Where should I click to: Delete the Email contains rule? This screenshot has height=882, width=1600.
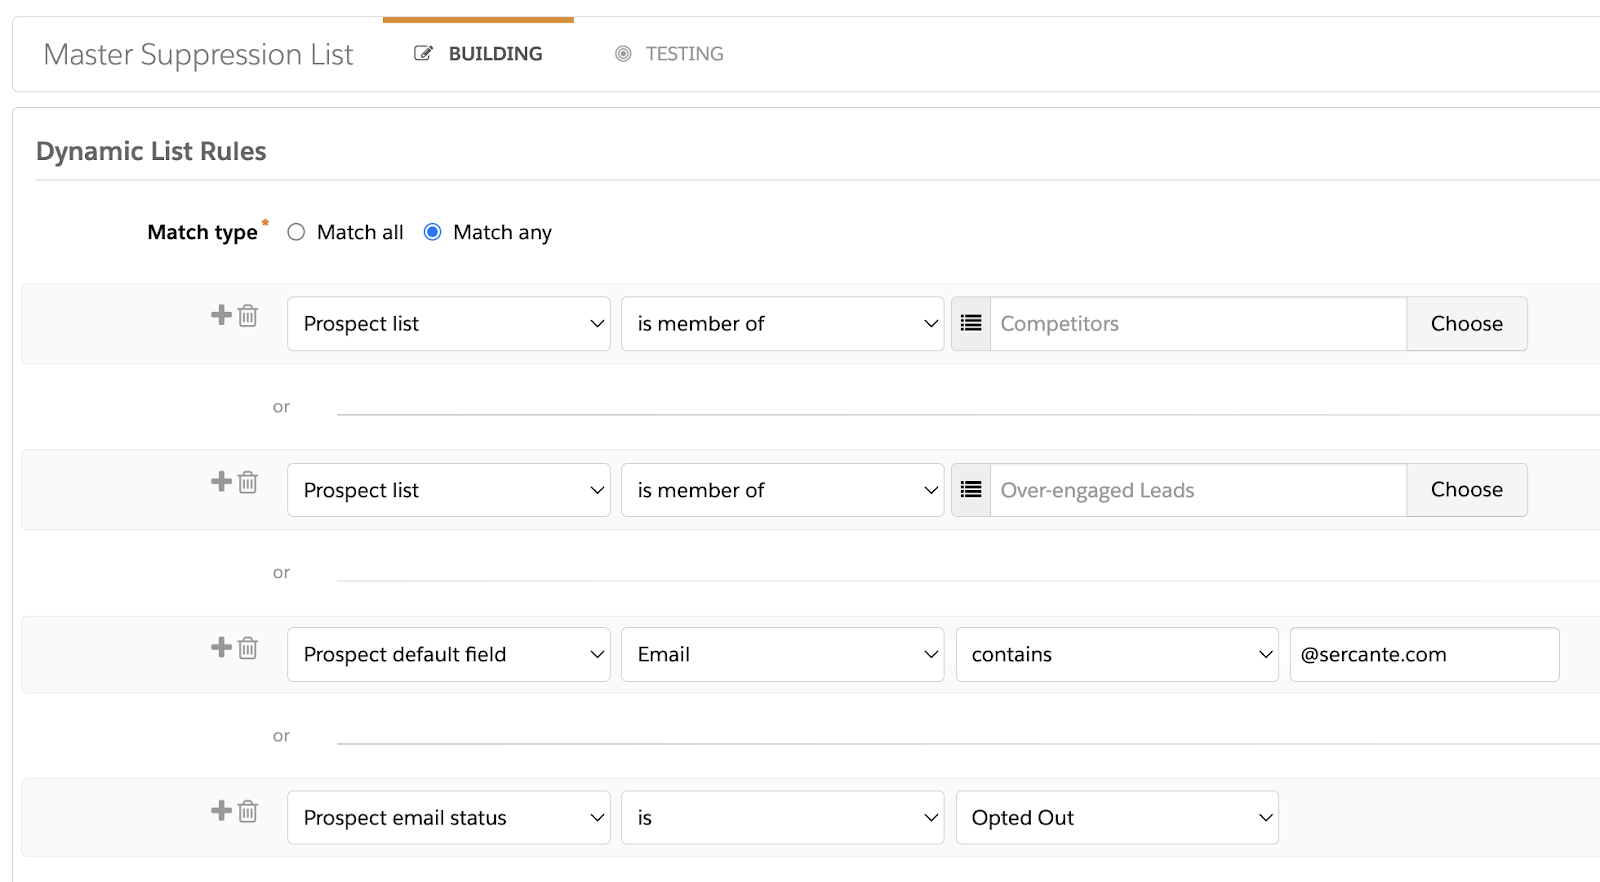pos(248,648)
